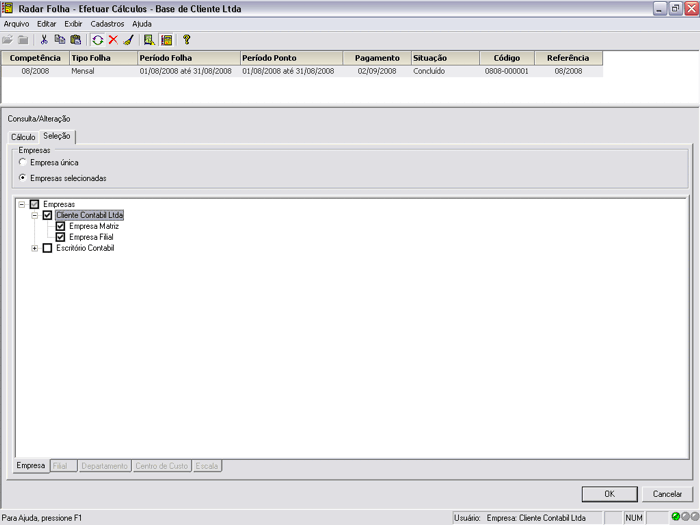Open the Cadastros menu

pos(107,23)
